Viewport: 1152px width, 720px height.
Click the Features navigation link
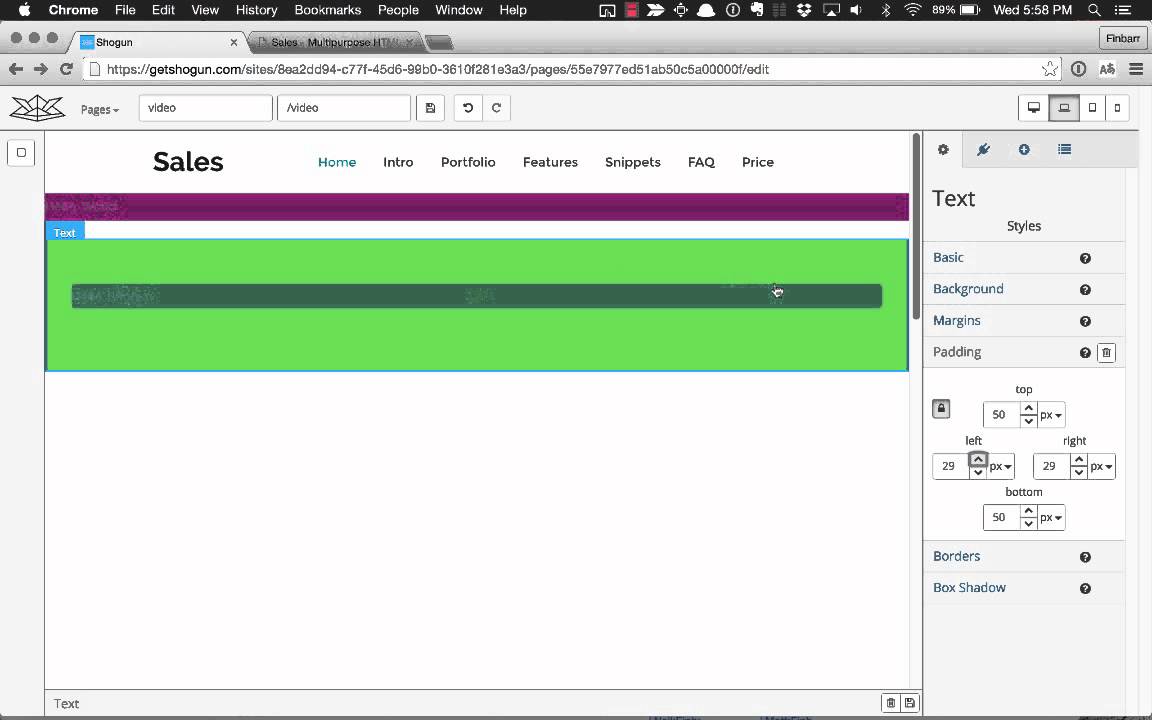coord(550,162)
